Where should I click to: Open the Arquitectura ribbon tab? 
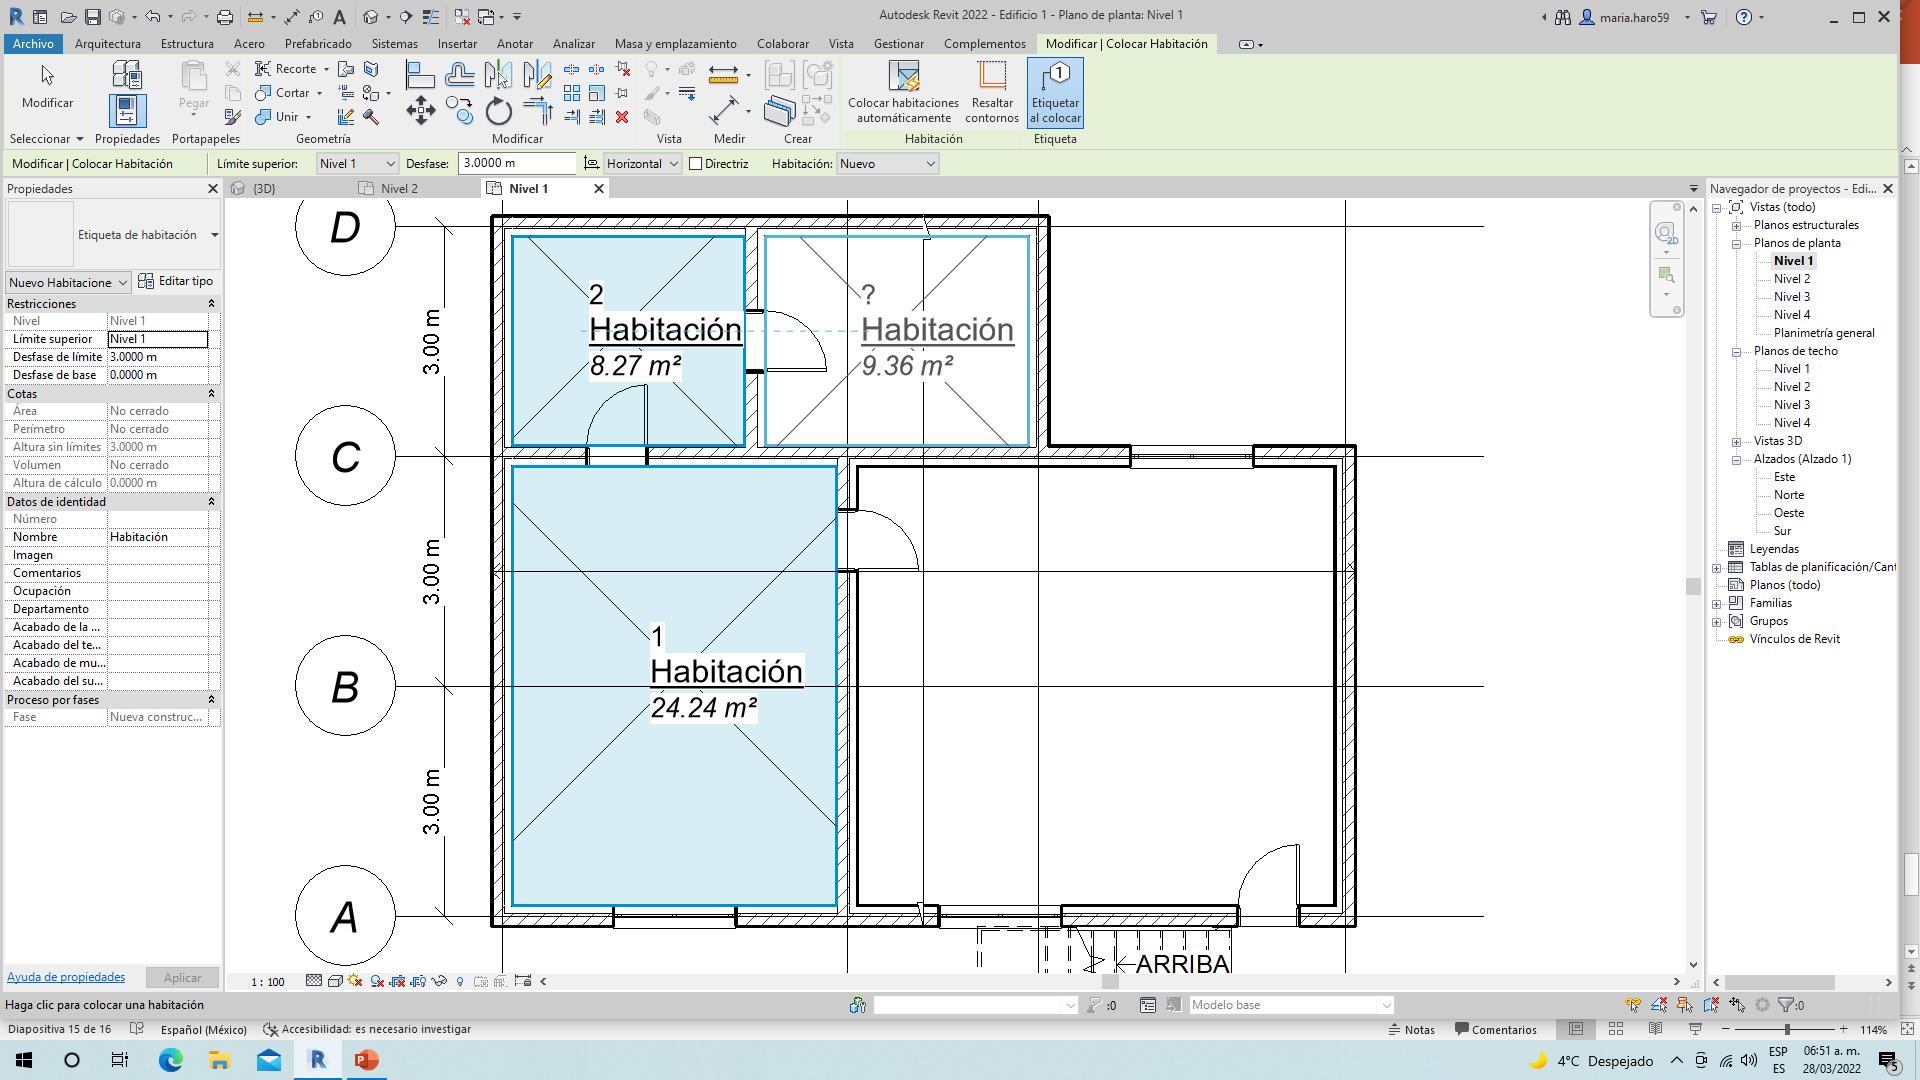pos(107,44)
